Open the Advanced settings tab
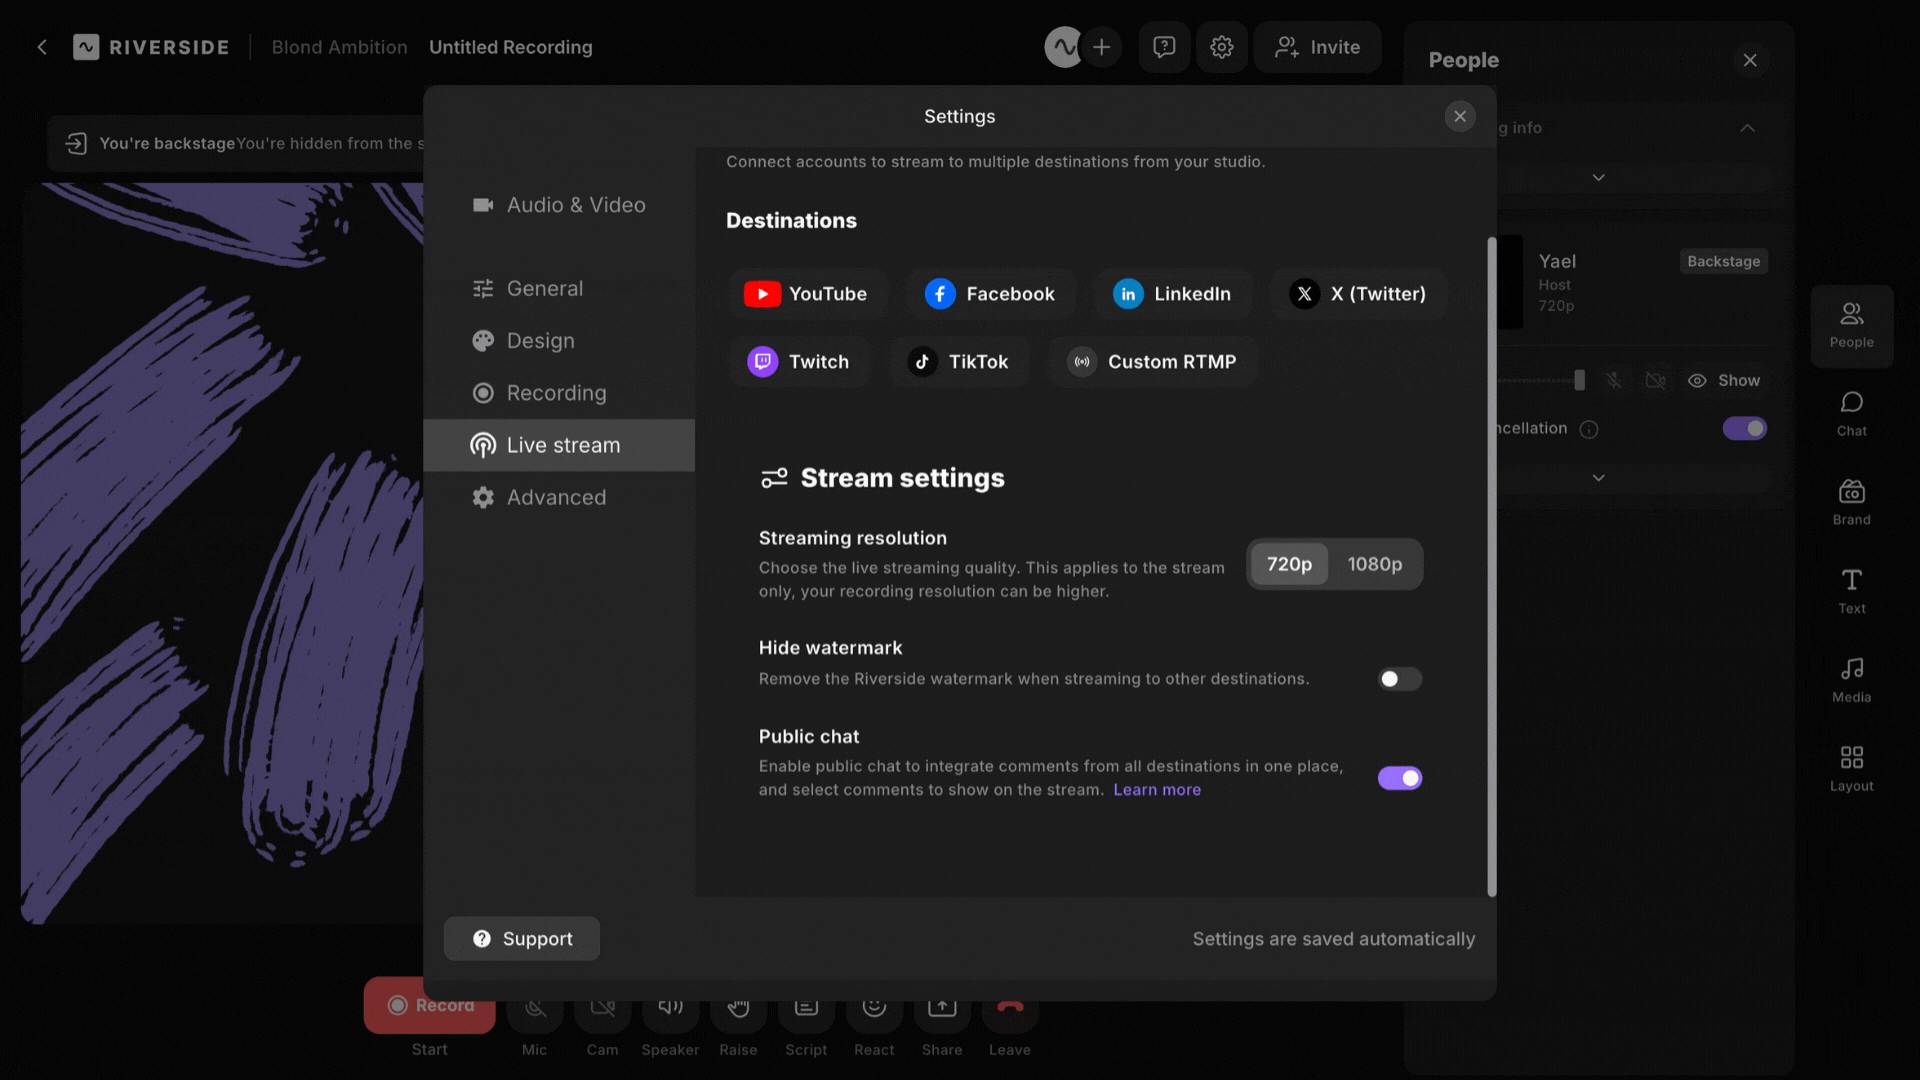 coord(556,497)
